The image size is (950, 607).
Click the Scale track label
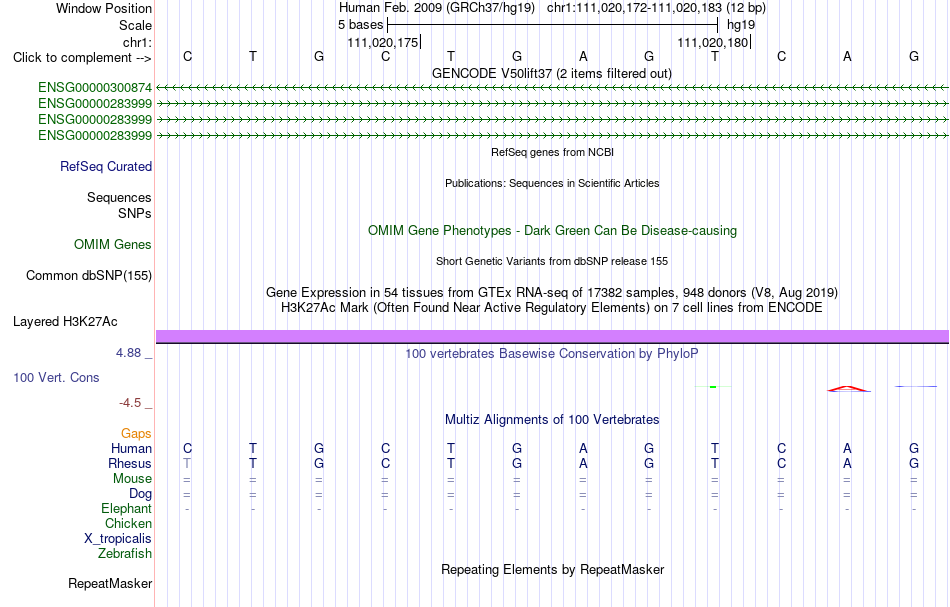[x=135, y=25]
